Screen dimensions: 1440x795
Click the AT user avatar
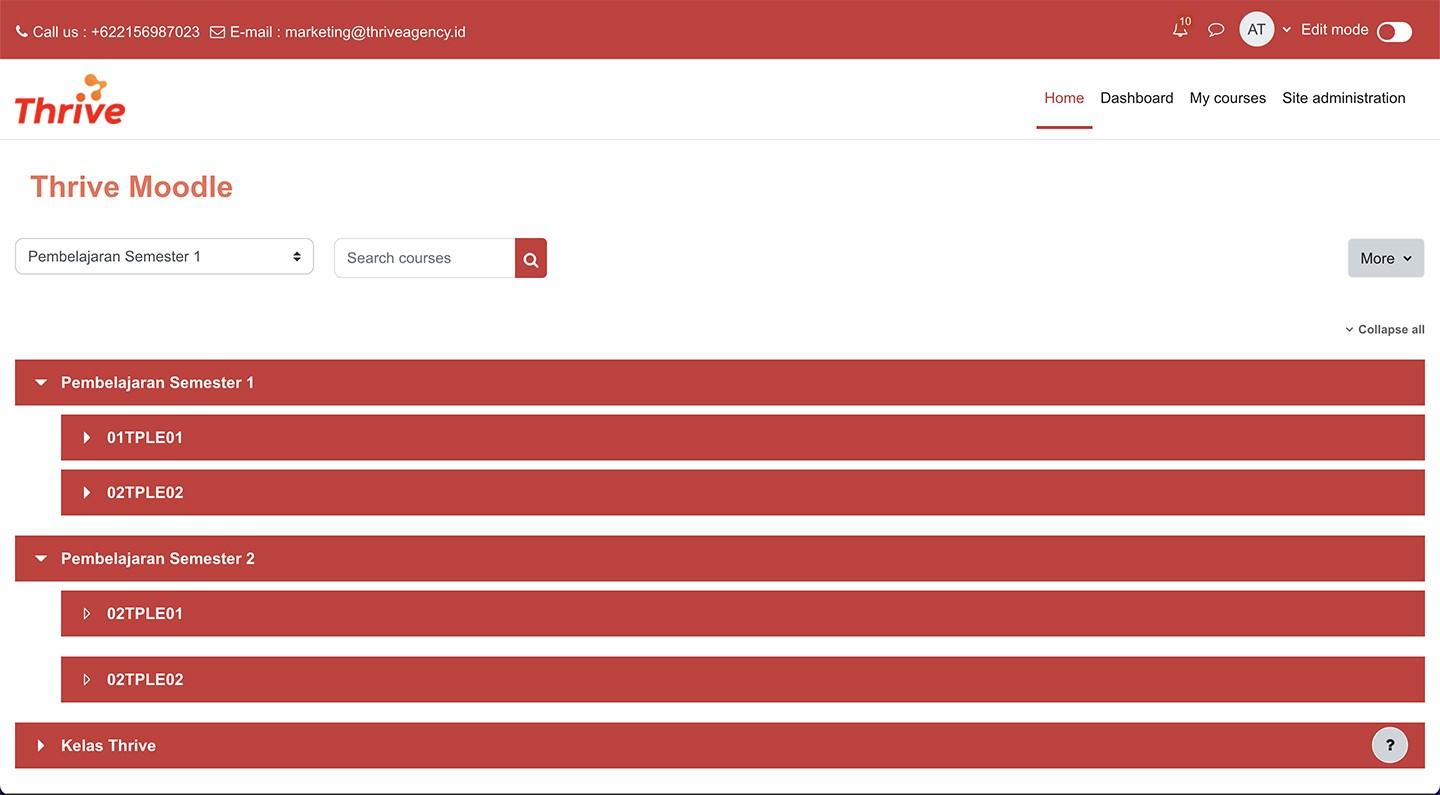1256,30
